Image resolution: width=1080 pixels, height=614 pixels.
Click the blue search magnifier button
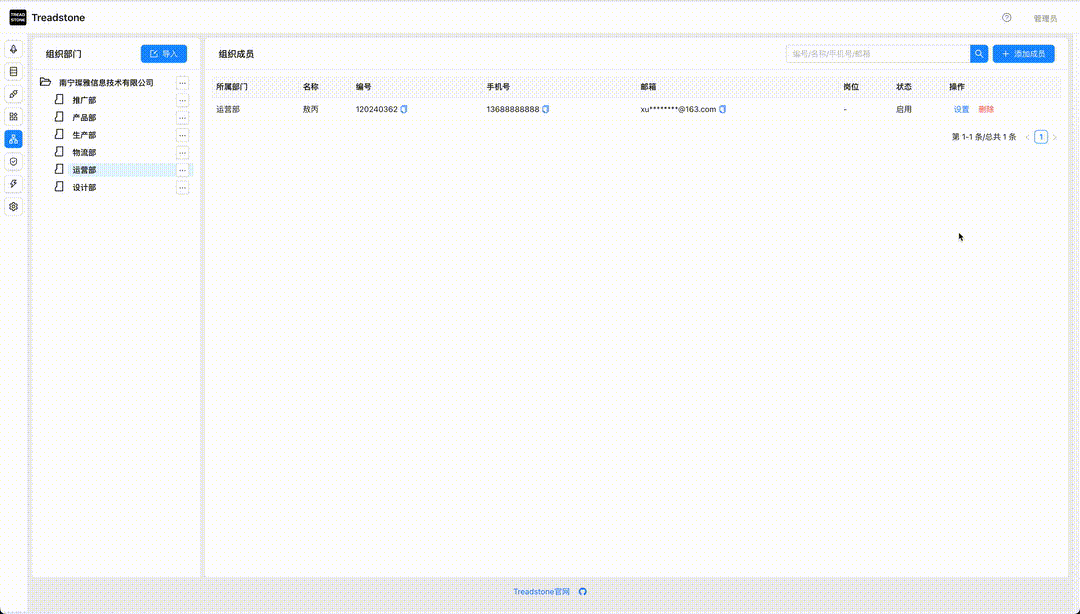979,54
